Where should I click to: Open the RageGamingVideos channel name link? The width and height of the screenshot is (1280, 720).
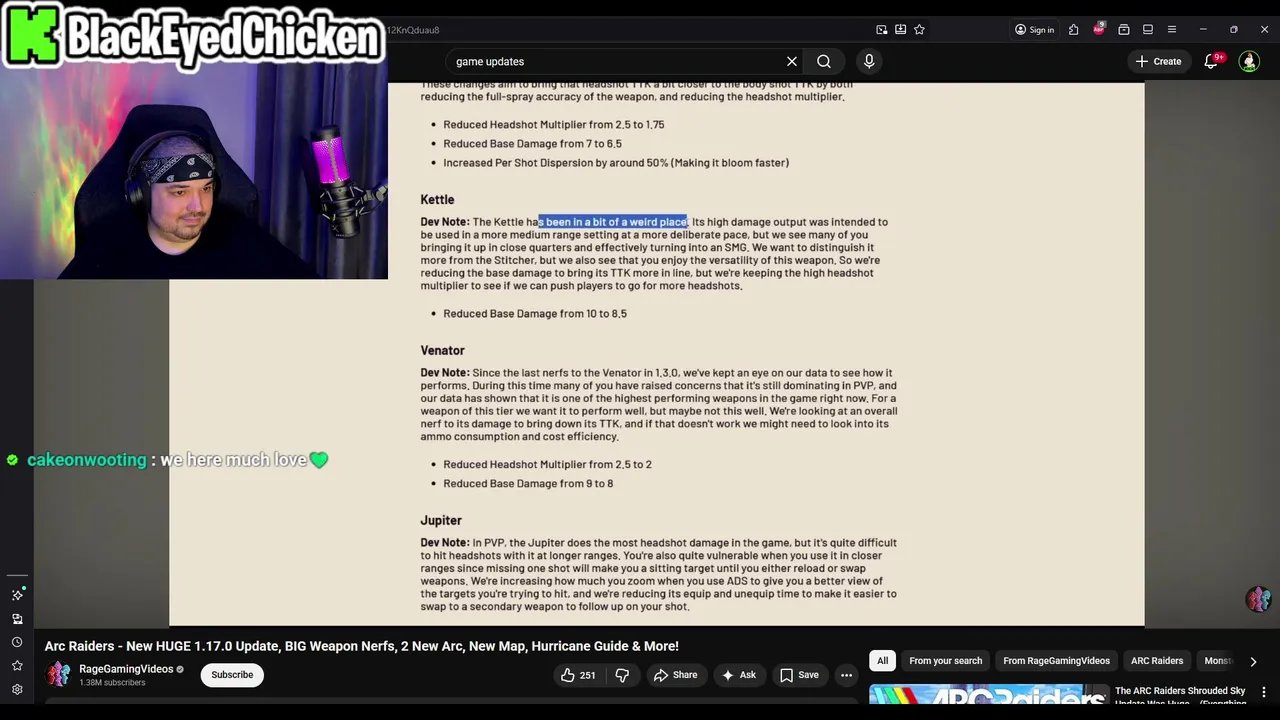point(126,669)
